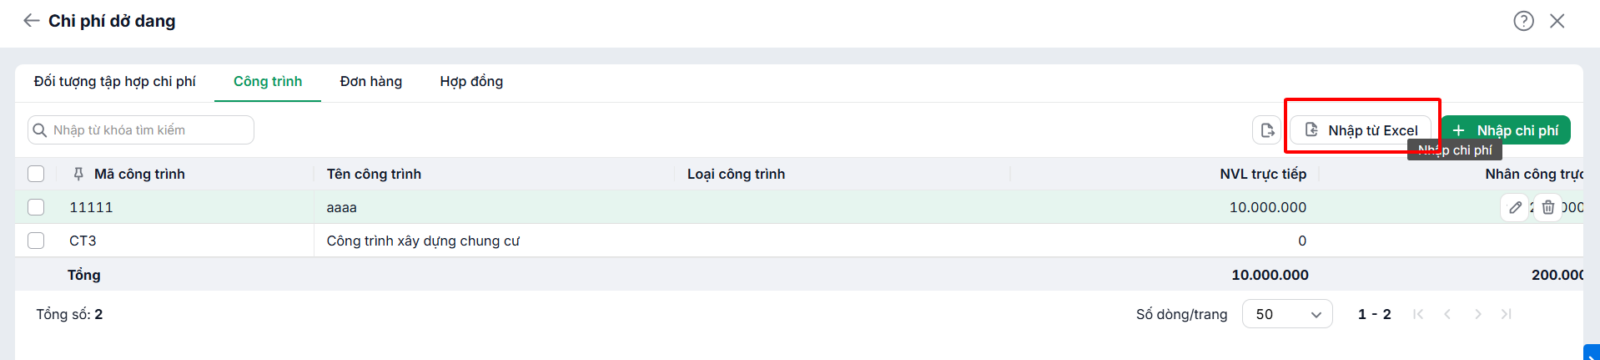Toggle the select-all header checkbox
This screenshot has height=360, width=1600.
click(36, 174)
